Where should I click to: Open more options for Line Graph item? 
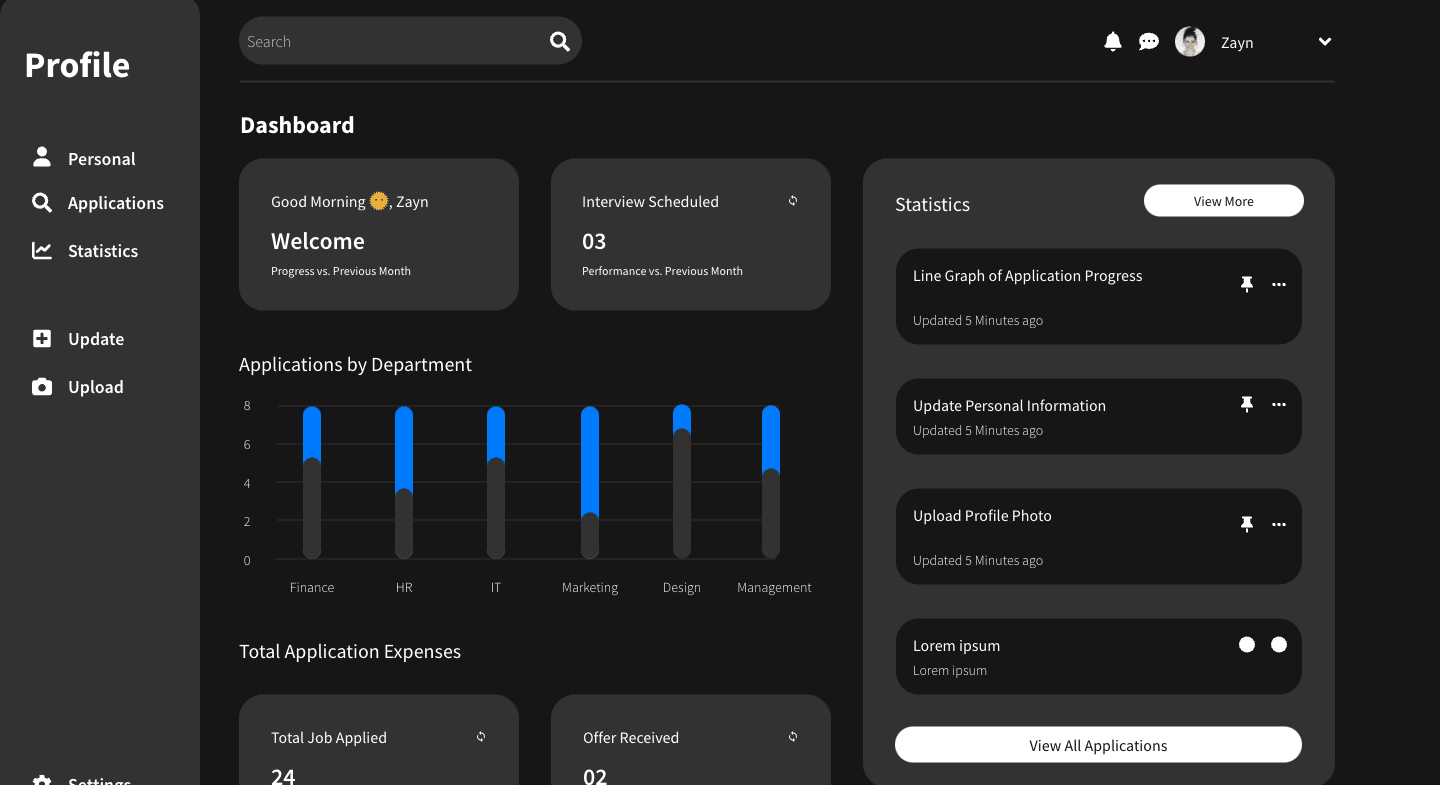pos(1279,285)
